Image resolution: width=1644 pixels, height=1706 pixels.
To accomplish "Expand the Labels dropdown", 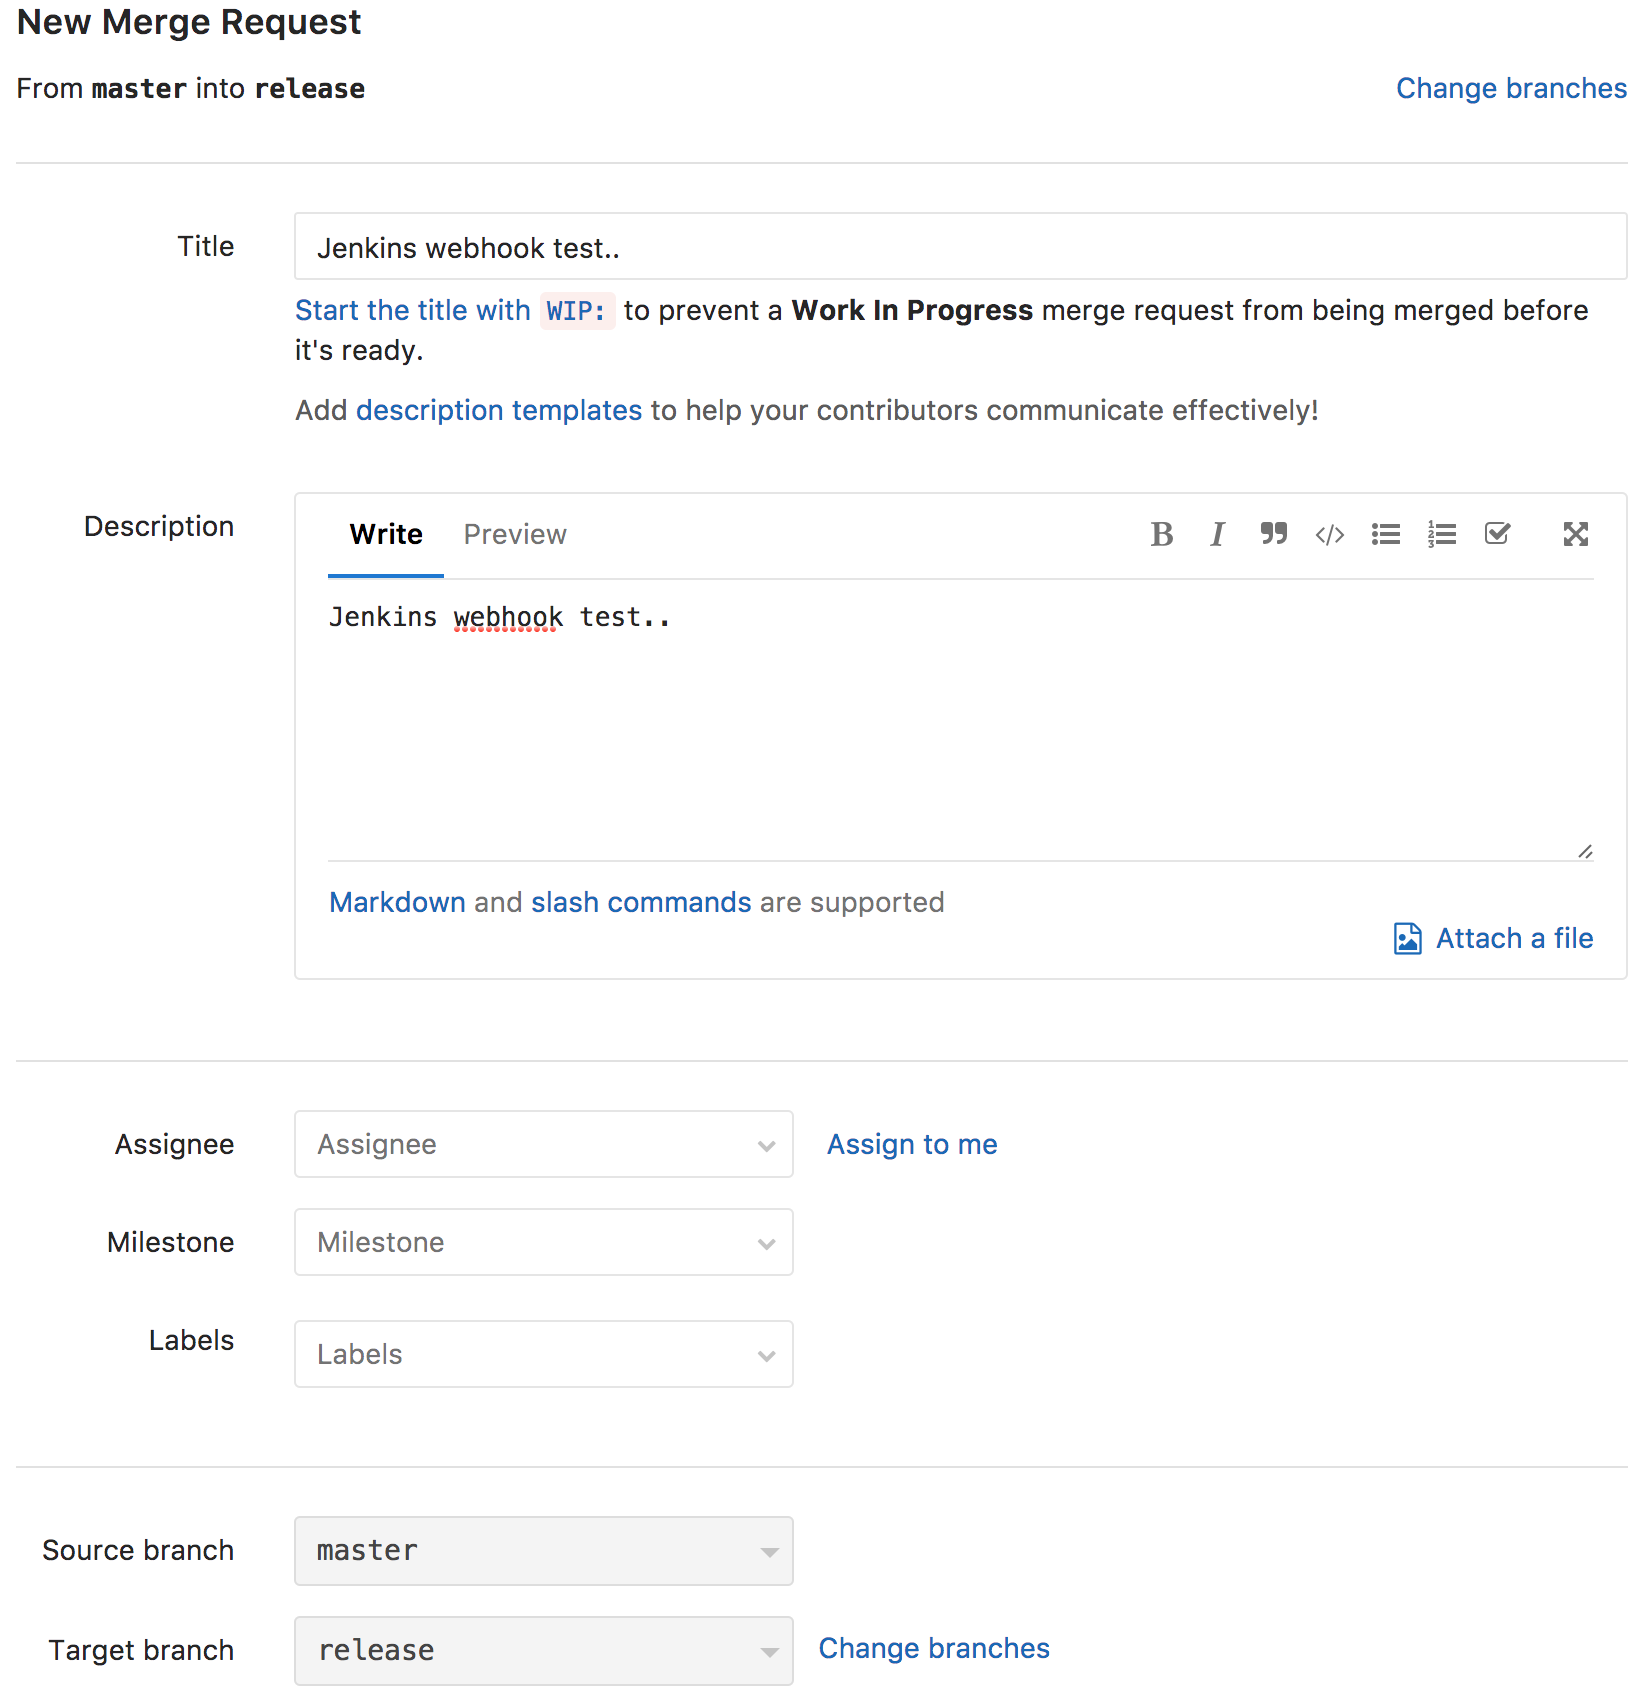I will (544, 1354).
